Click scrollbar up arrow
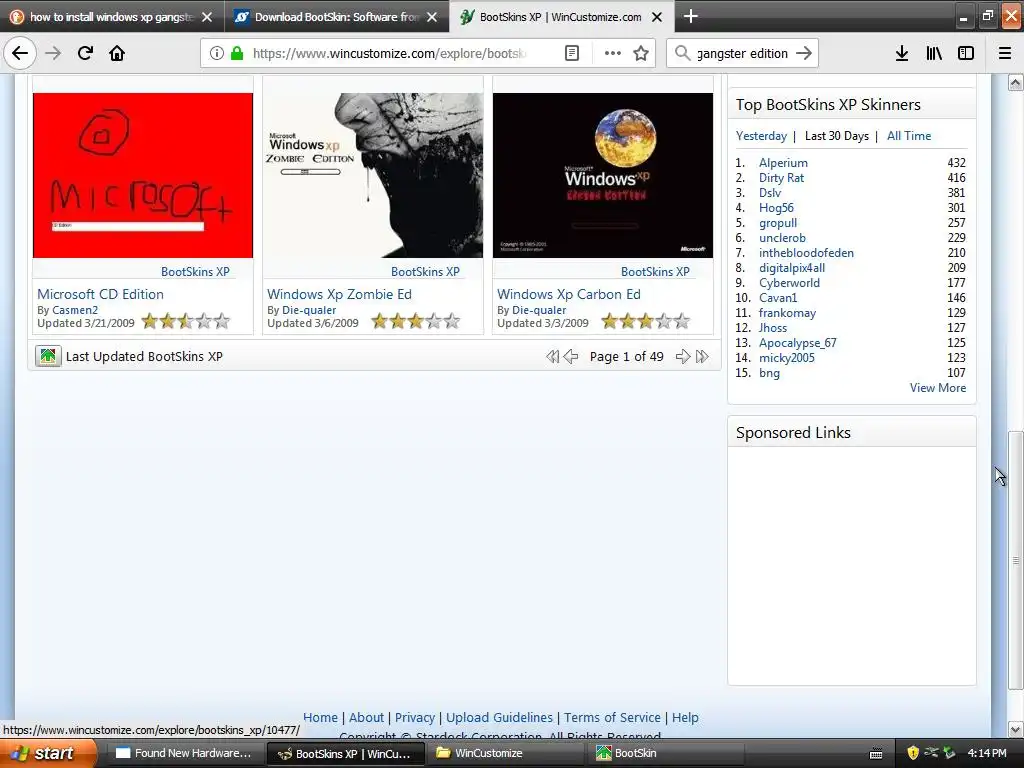The image size is (1024, 768). [x=1015, y=82]
